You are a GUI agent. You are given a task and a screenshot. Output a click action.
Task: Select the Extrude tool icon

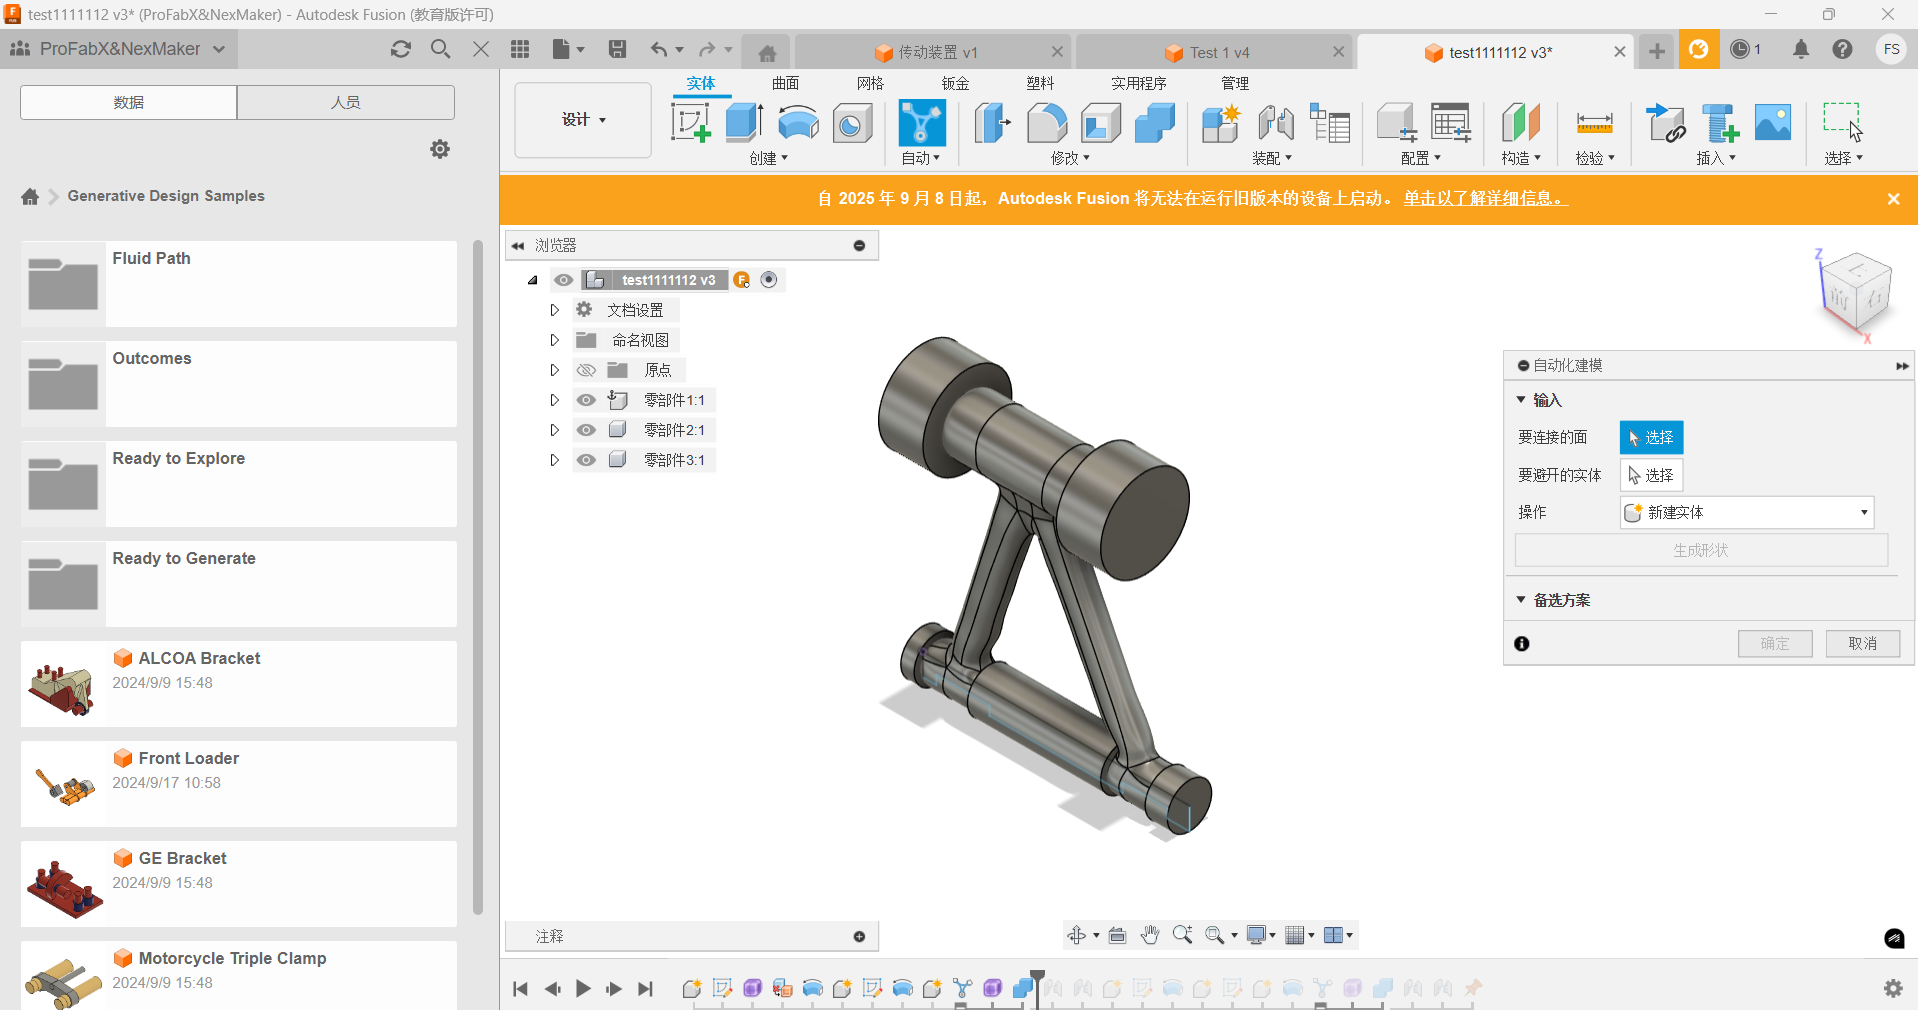pyautogui.click(x=744, y=123)
